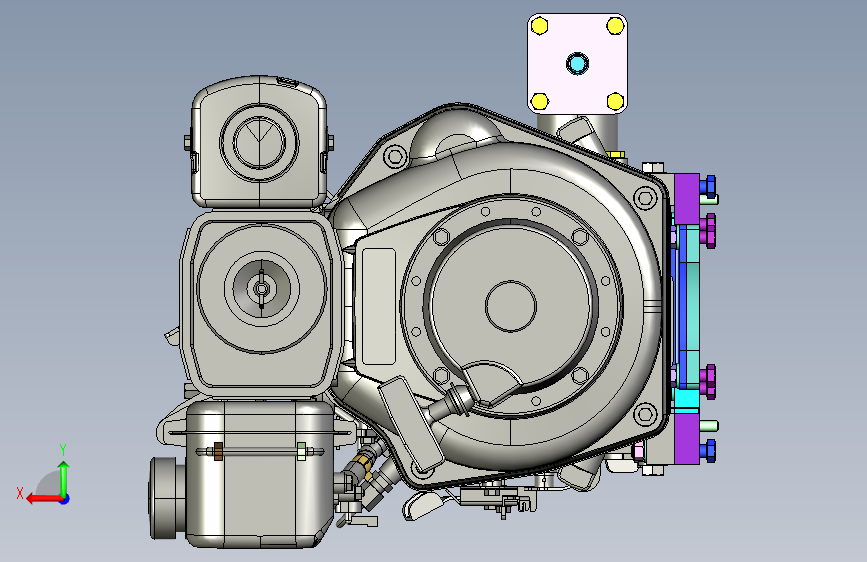Select the cylindrical exhaust outlet at lower left

click(x=167, y=498)
